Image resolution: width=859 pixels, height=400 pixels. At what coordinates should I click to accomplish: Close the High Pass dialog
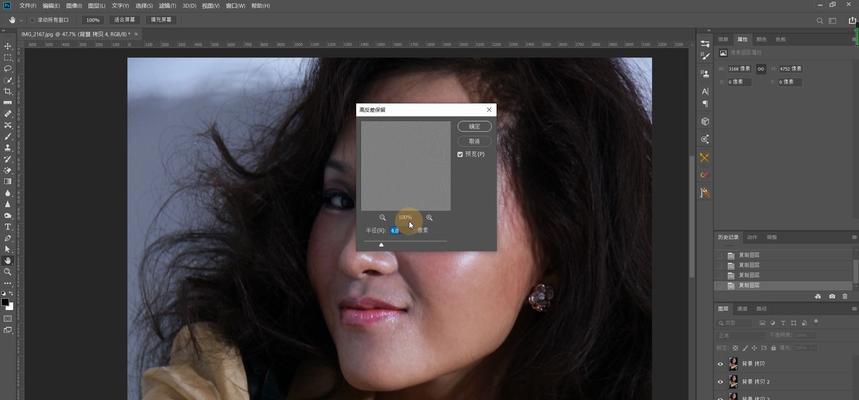(489, 110)
